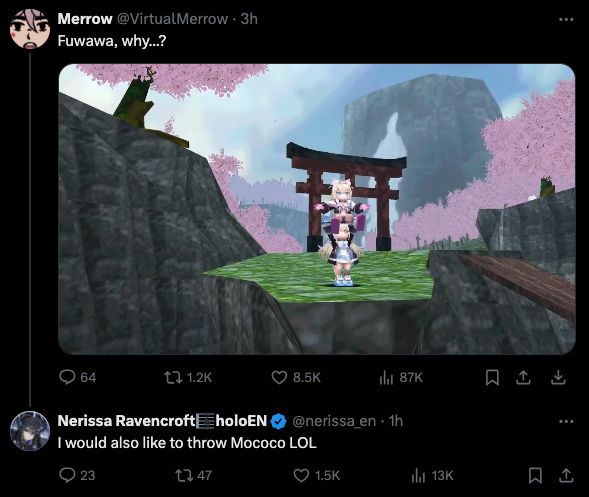Share Merrow's tweet via share icon

pyautogui.click(x=523, y=378)
